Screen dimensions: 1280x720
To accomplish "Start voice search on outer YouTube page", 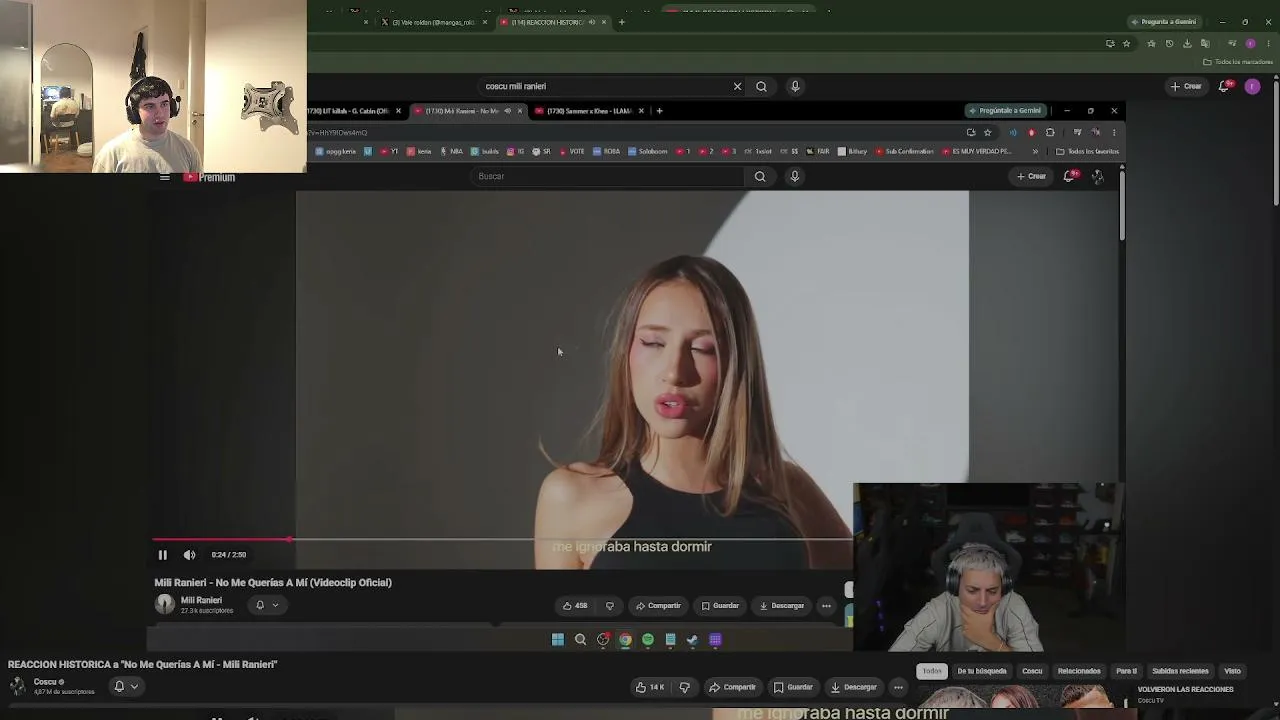I will tap(795, 86).
